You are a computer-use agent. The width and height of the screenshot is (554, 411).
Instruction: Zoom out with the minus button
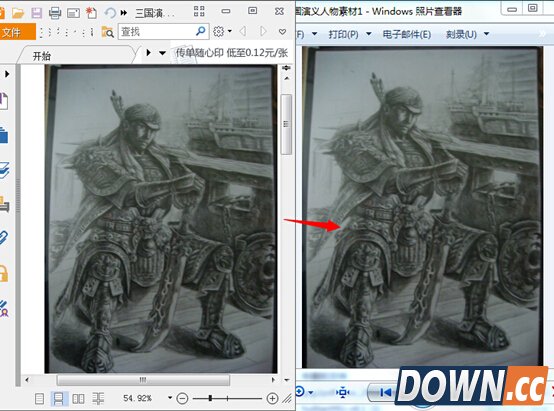[x=182, y=399]
